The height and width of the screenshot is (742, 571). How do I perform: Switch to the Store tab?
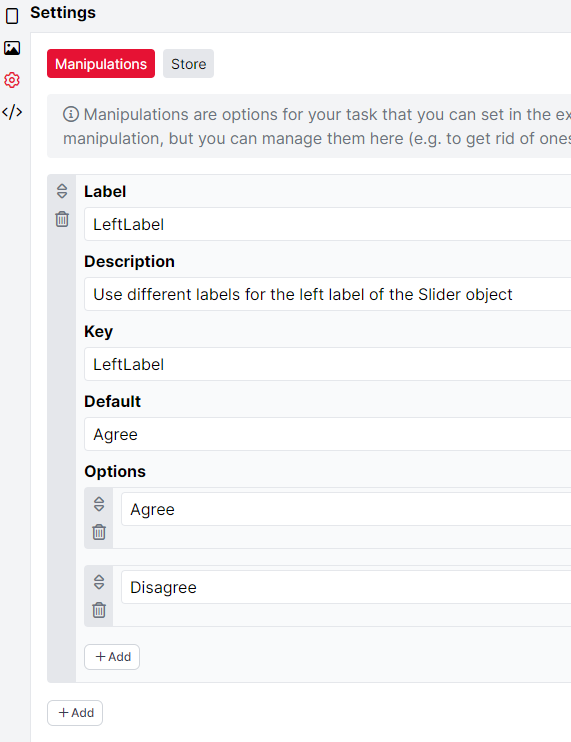click(188, 63)
